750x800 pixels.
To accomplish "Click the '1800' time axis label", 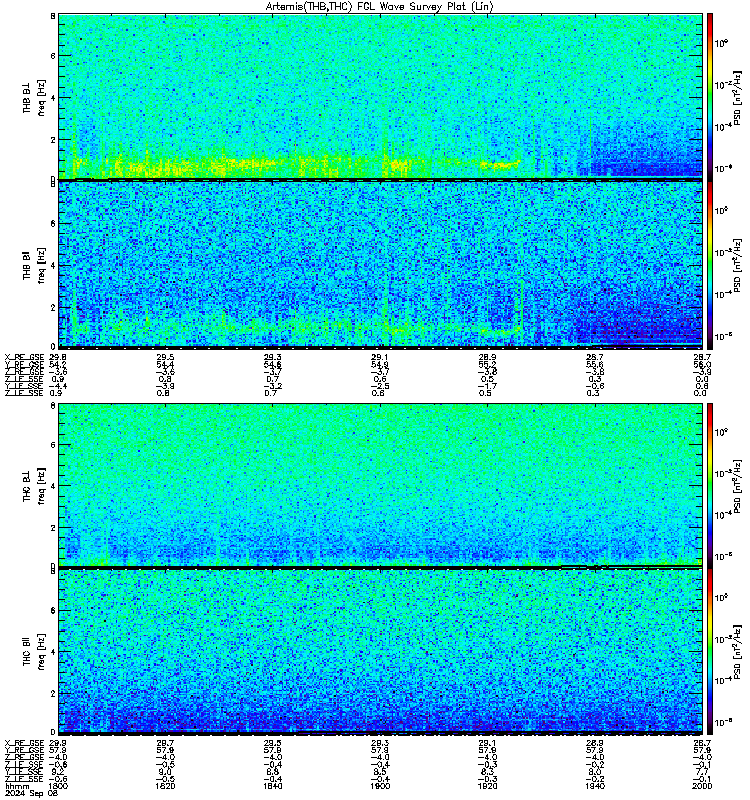I will 58,786.
